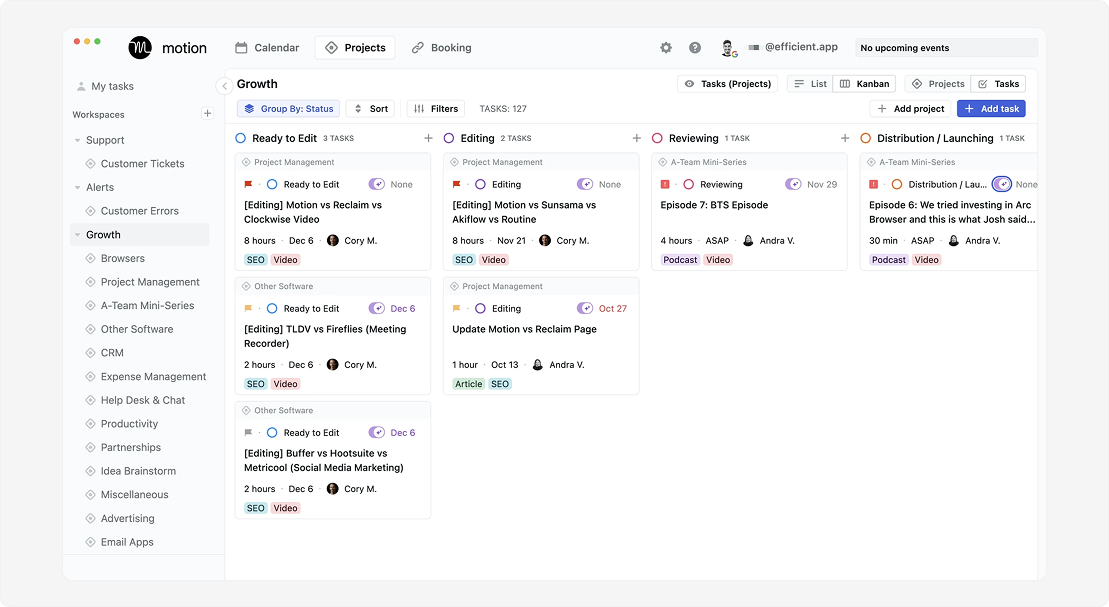Toggle status circle on Update Motion vs Reclaim Page card
The image size is (1109, 607).
pyautogui.click(x=480, y=308)
